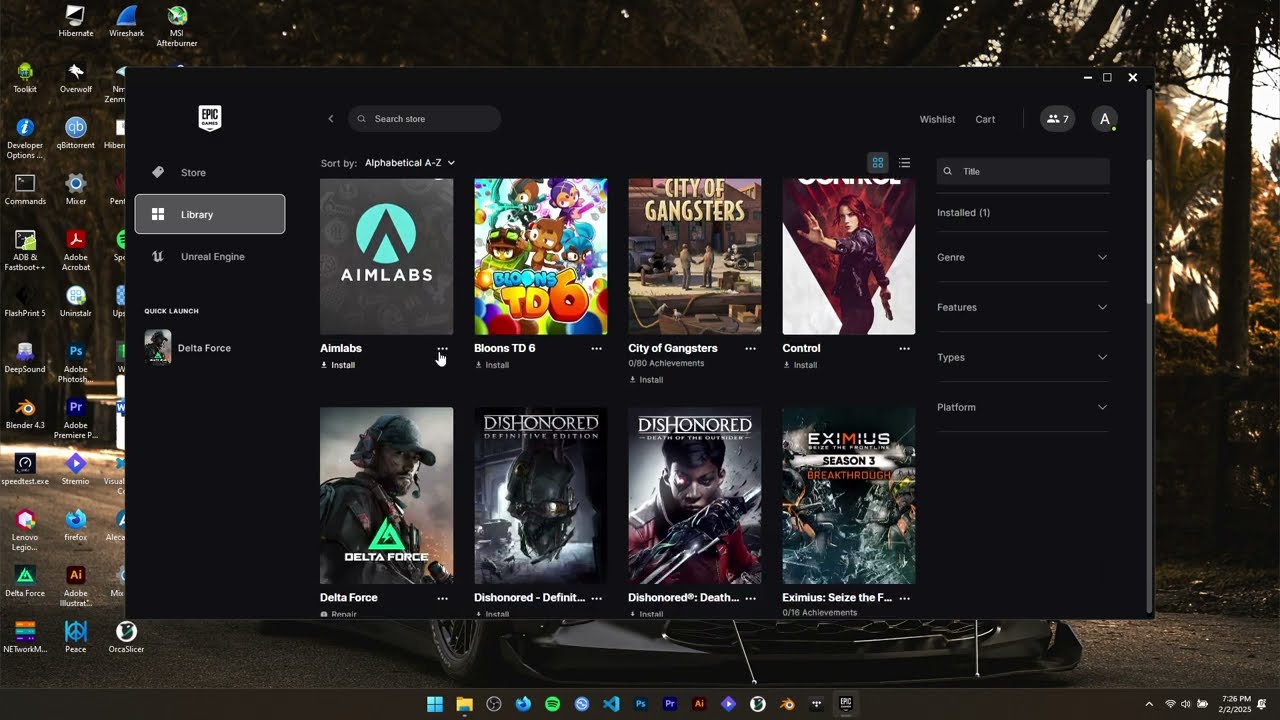The image size is (1280, 720).
Task: Expand the Features filter
Action: (1022, 307)
